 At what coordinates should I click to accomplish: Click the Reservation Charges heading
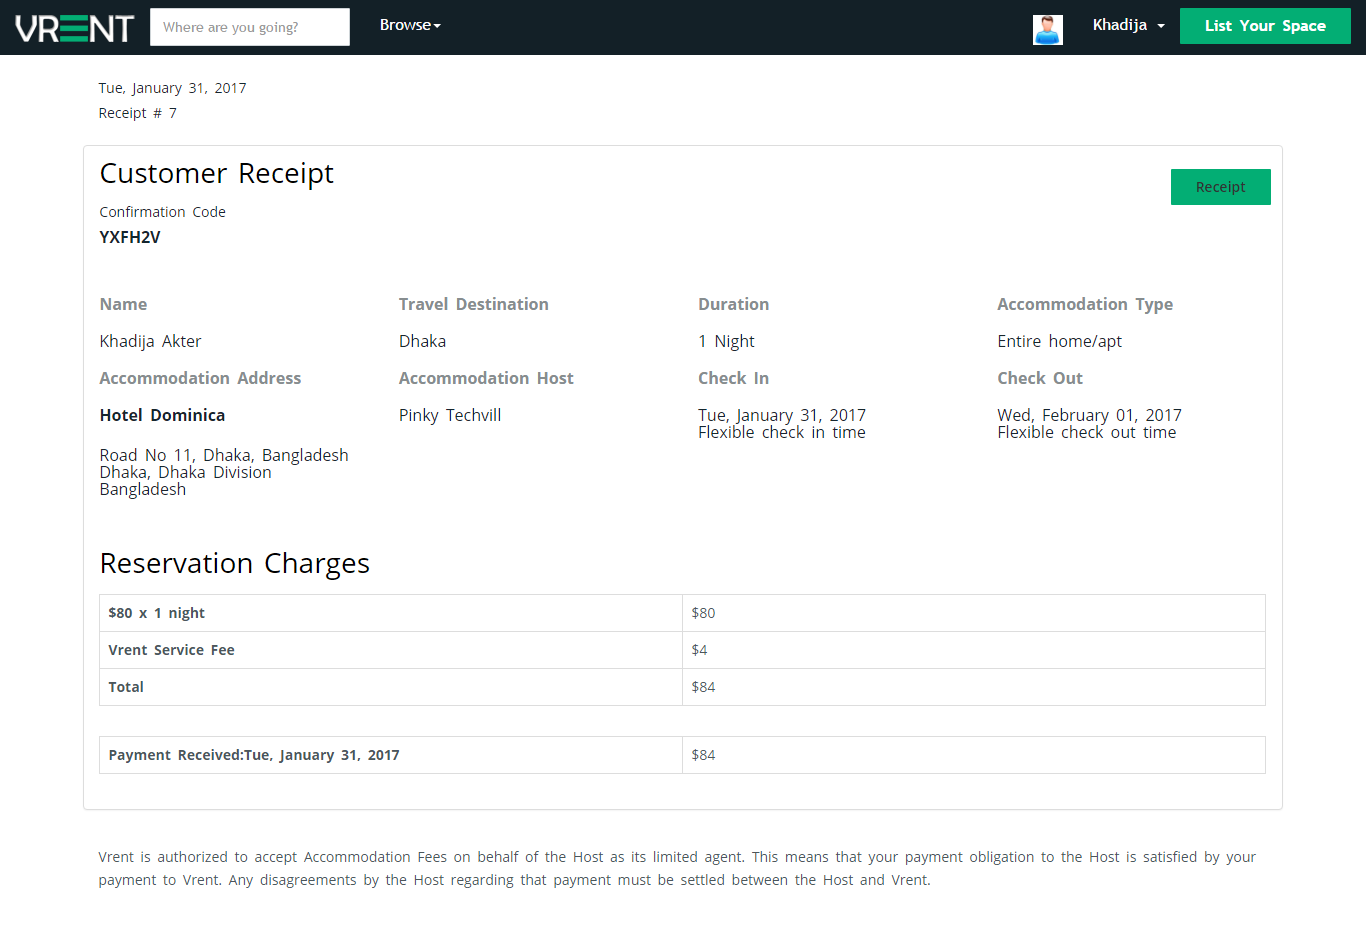[x=235, y=564]
